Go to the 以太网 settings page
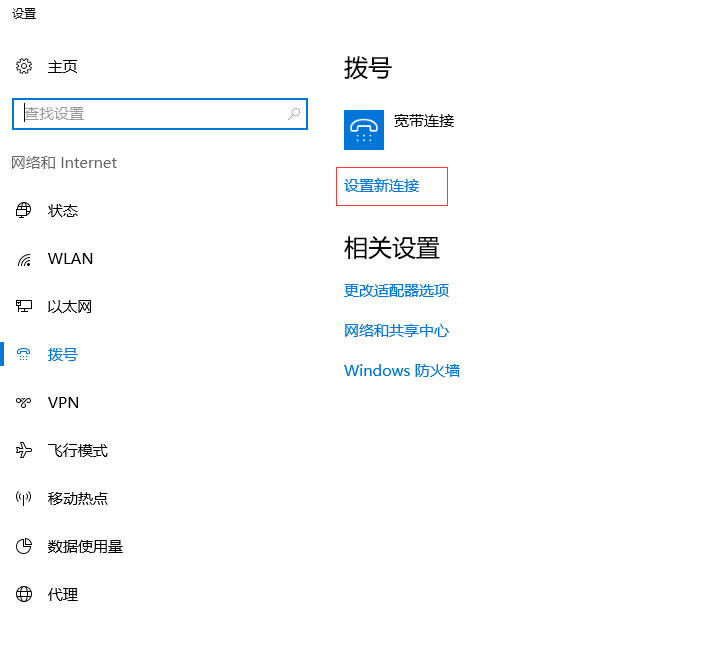716x651 pixels. click(x=69, y=307)
